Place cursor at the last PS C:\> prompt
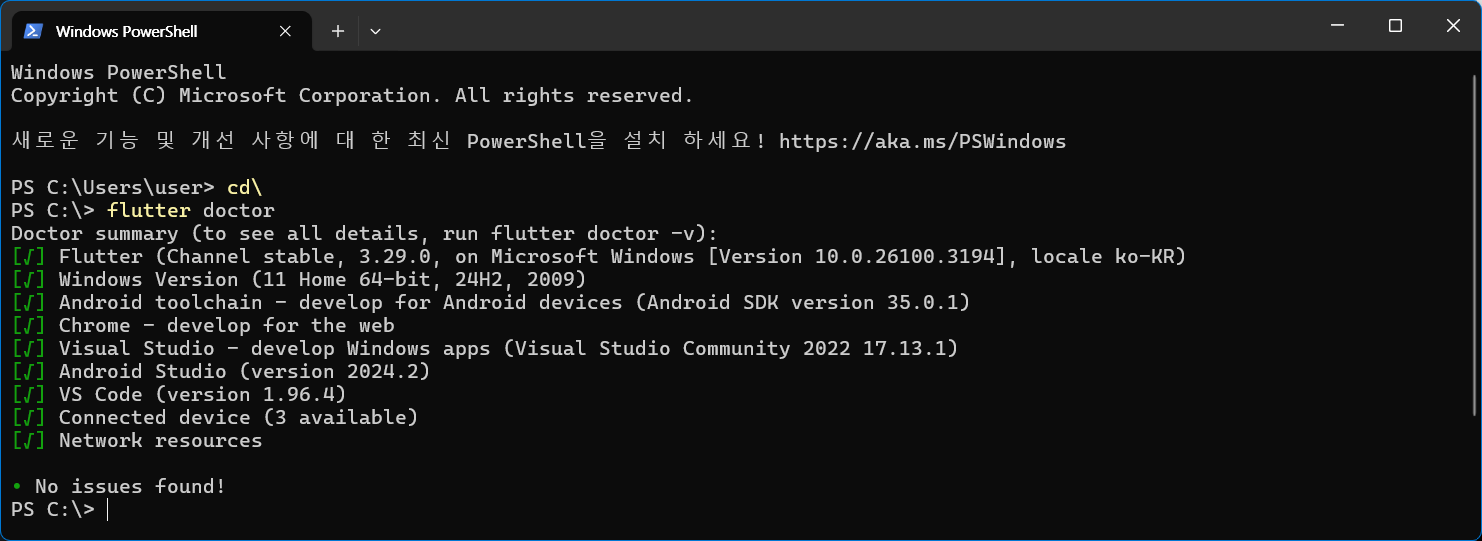Image resolution: width=1482 pixels, height=541 pixels. (x=107, y=510)
